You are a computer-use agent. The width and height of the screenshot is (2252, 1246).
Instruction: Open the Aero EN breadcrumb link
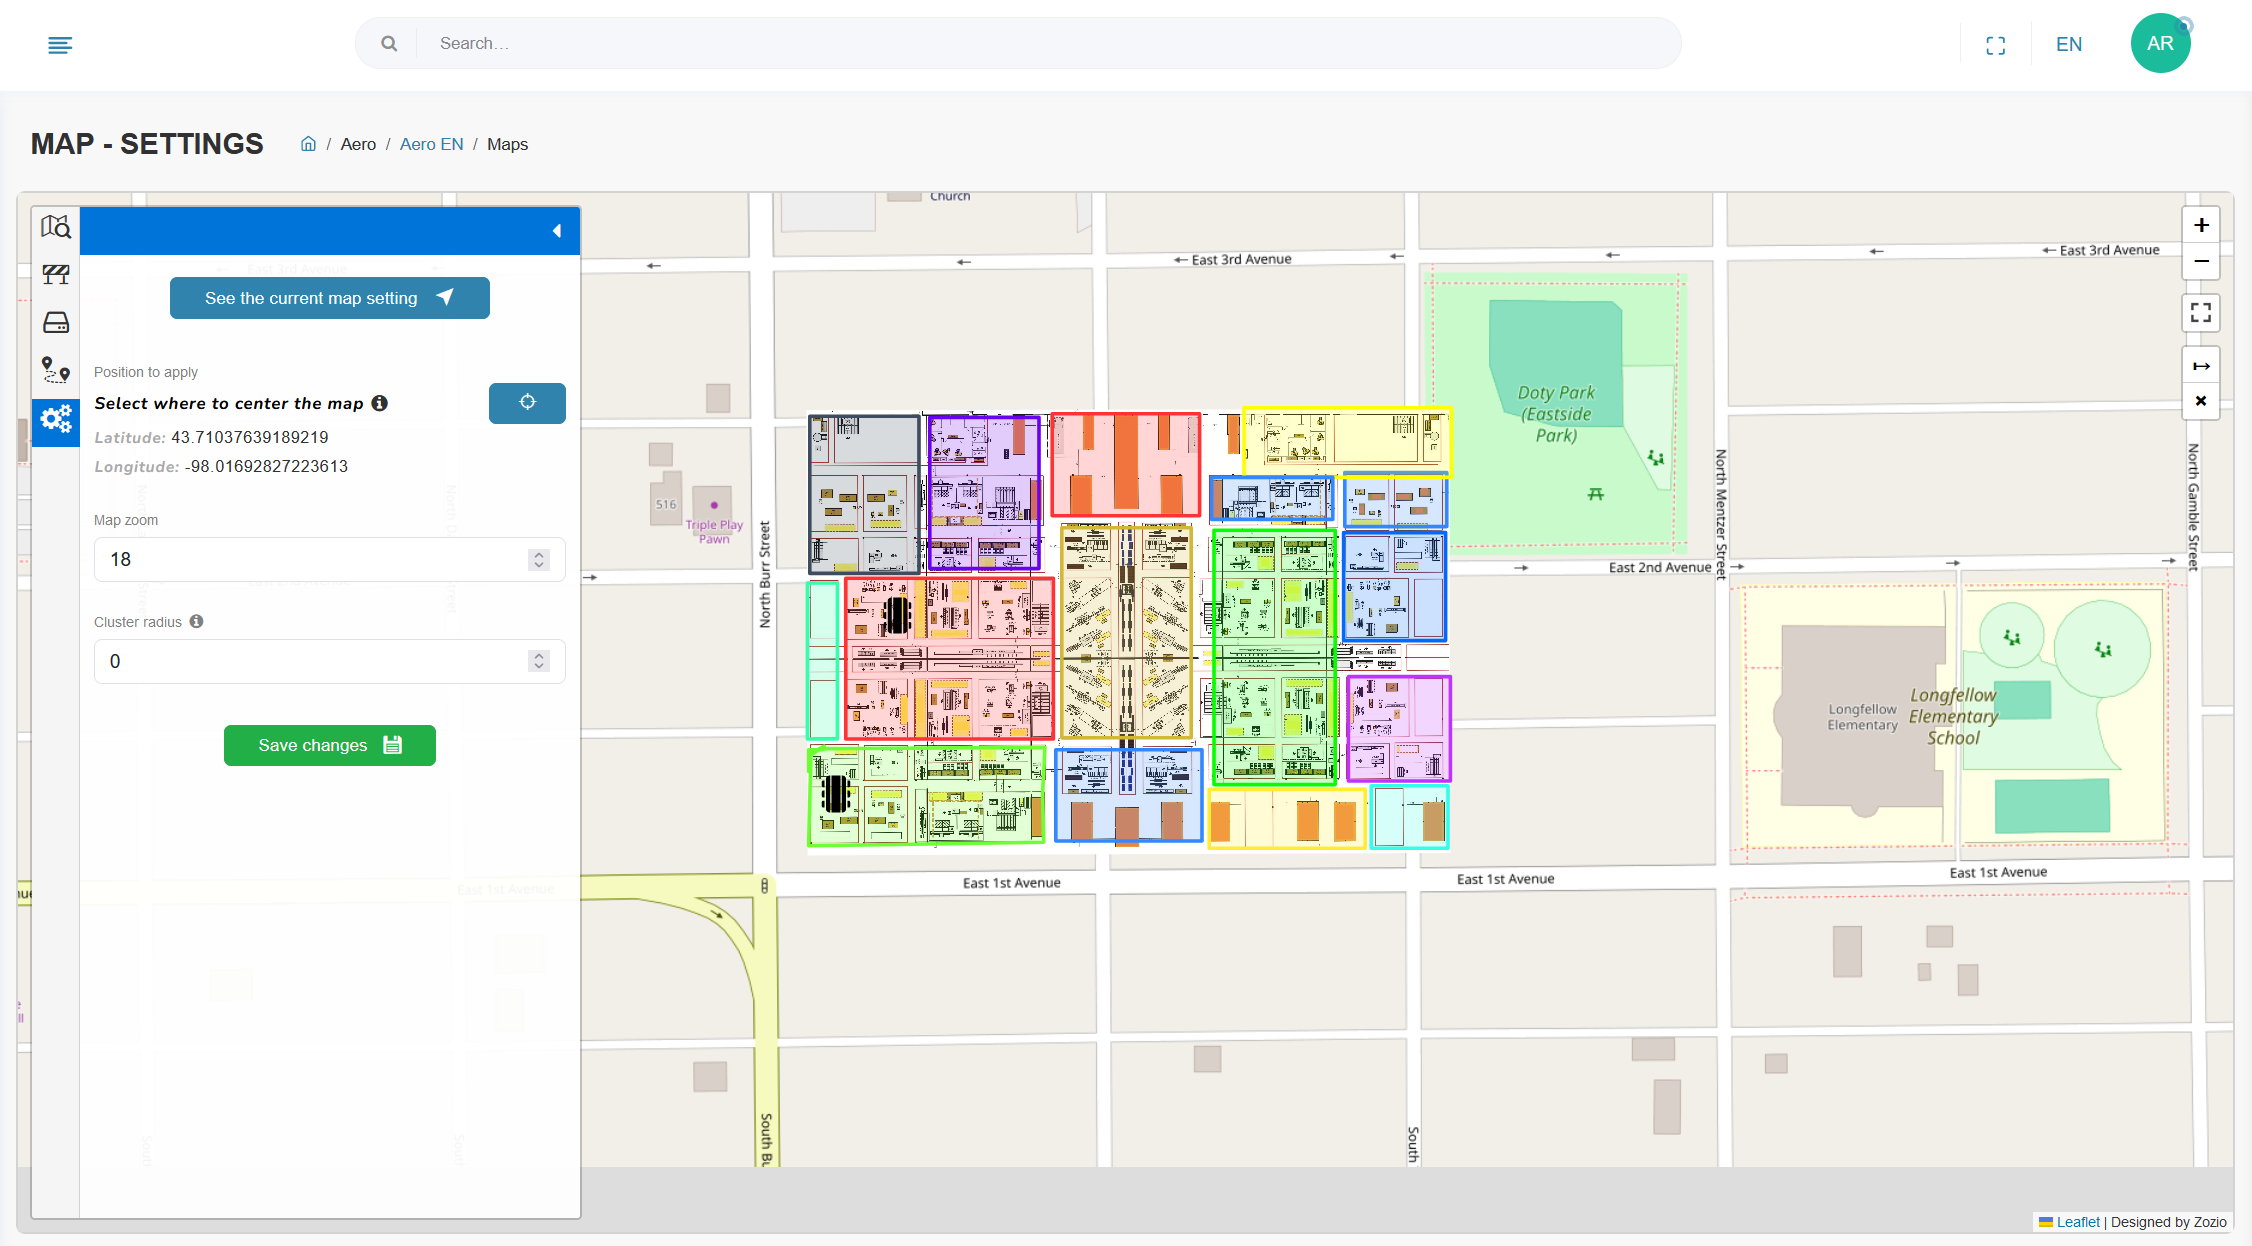[x=431, y=144]
